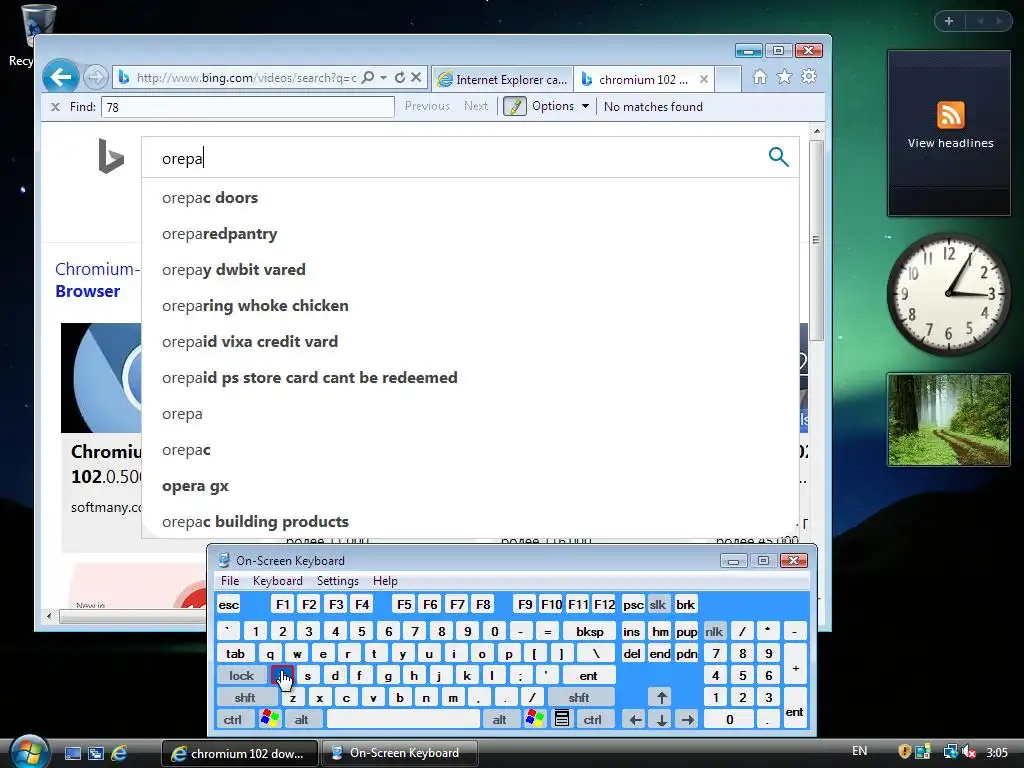The image size is (1024, 768).
Task: Toggle the nlk num lock key
Action: coord(714,632)
